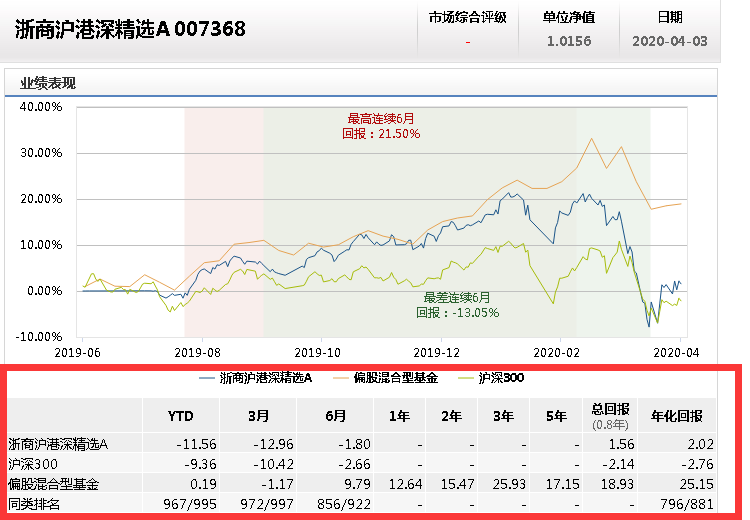Click the 年化回报 value 25.15
The width and height of the screenshot is (750, 520).
point(696,484)
